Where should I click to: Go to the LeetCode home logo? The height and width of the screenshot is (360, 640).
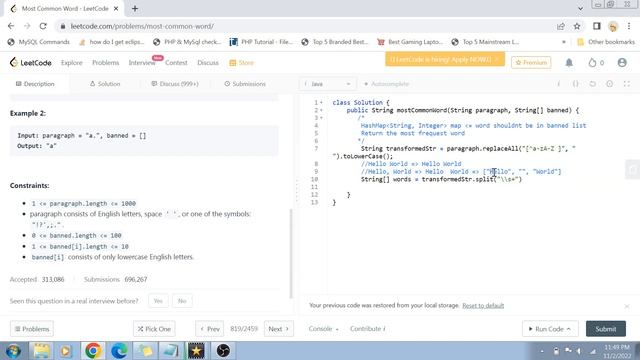coord(31,62)
